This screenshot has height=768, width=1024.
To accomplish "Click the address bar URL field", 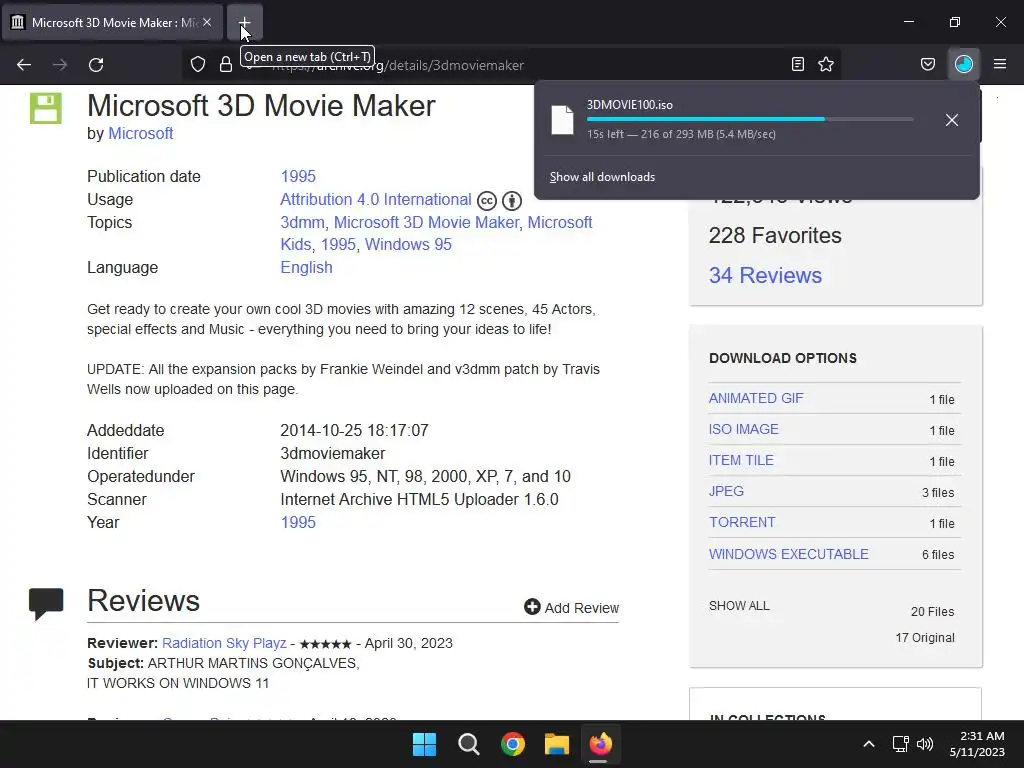I will (509, 65).
